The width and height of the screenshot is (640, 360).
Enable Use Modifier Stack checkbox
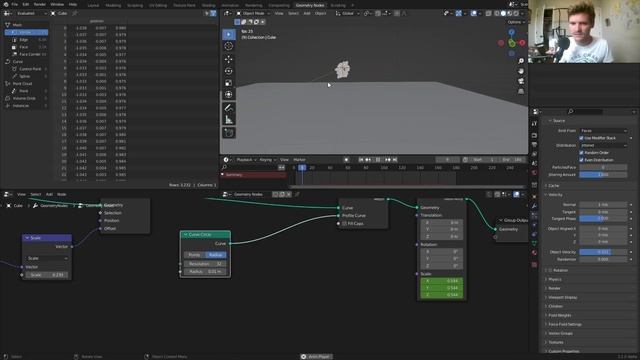(x=582, y=138)
